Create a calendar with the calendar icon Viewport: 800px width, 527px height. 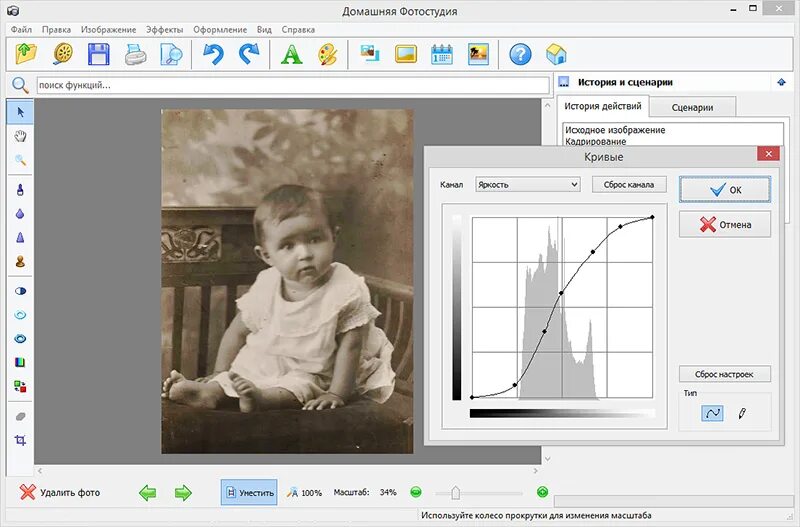pos(442,54)
